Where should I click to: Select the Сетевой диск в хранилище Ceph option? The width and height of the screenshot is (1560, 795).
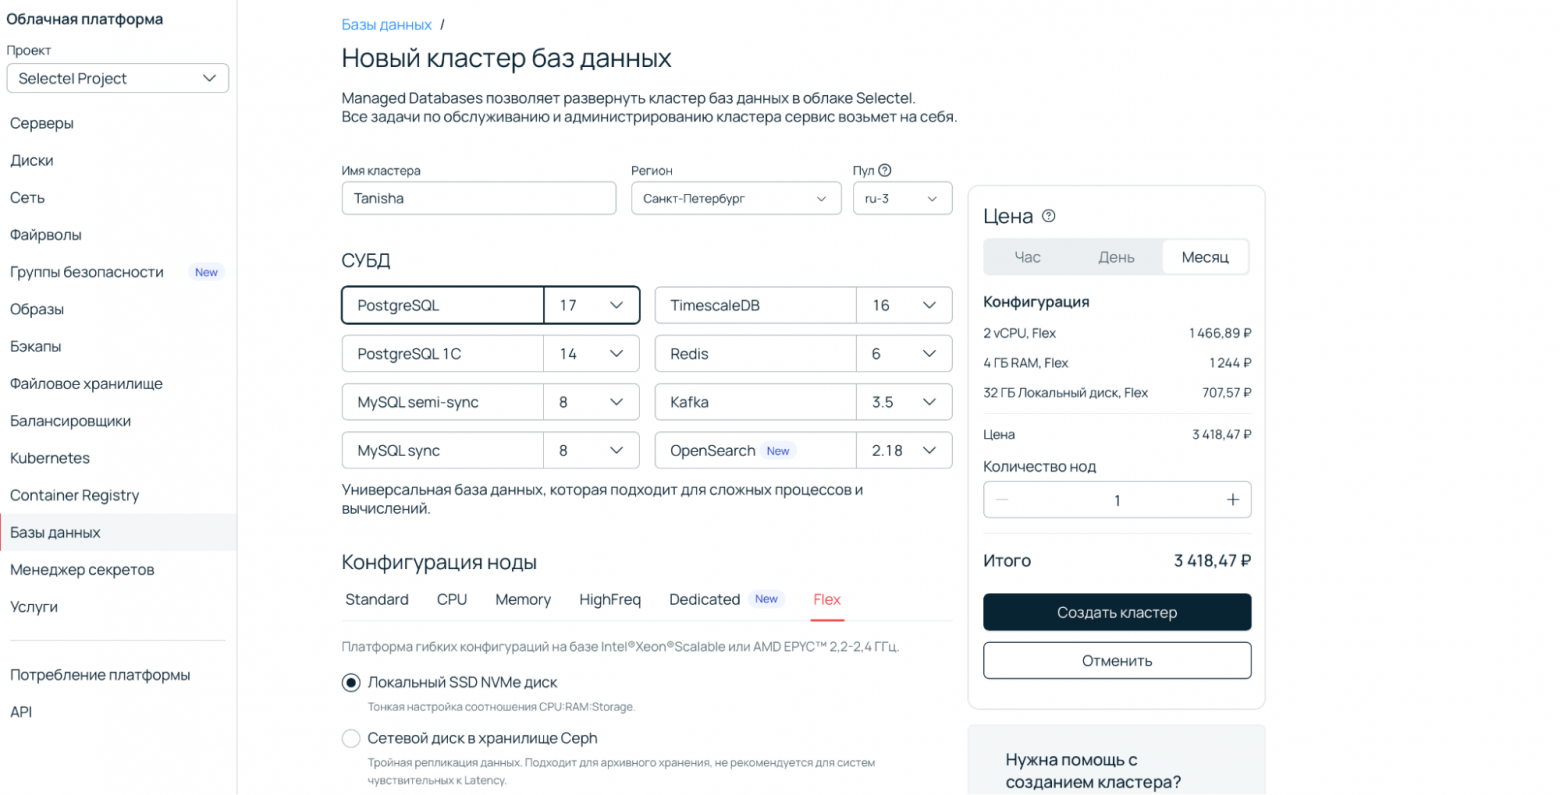click(351, 738)
